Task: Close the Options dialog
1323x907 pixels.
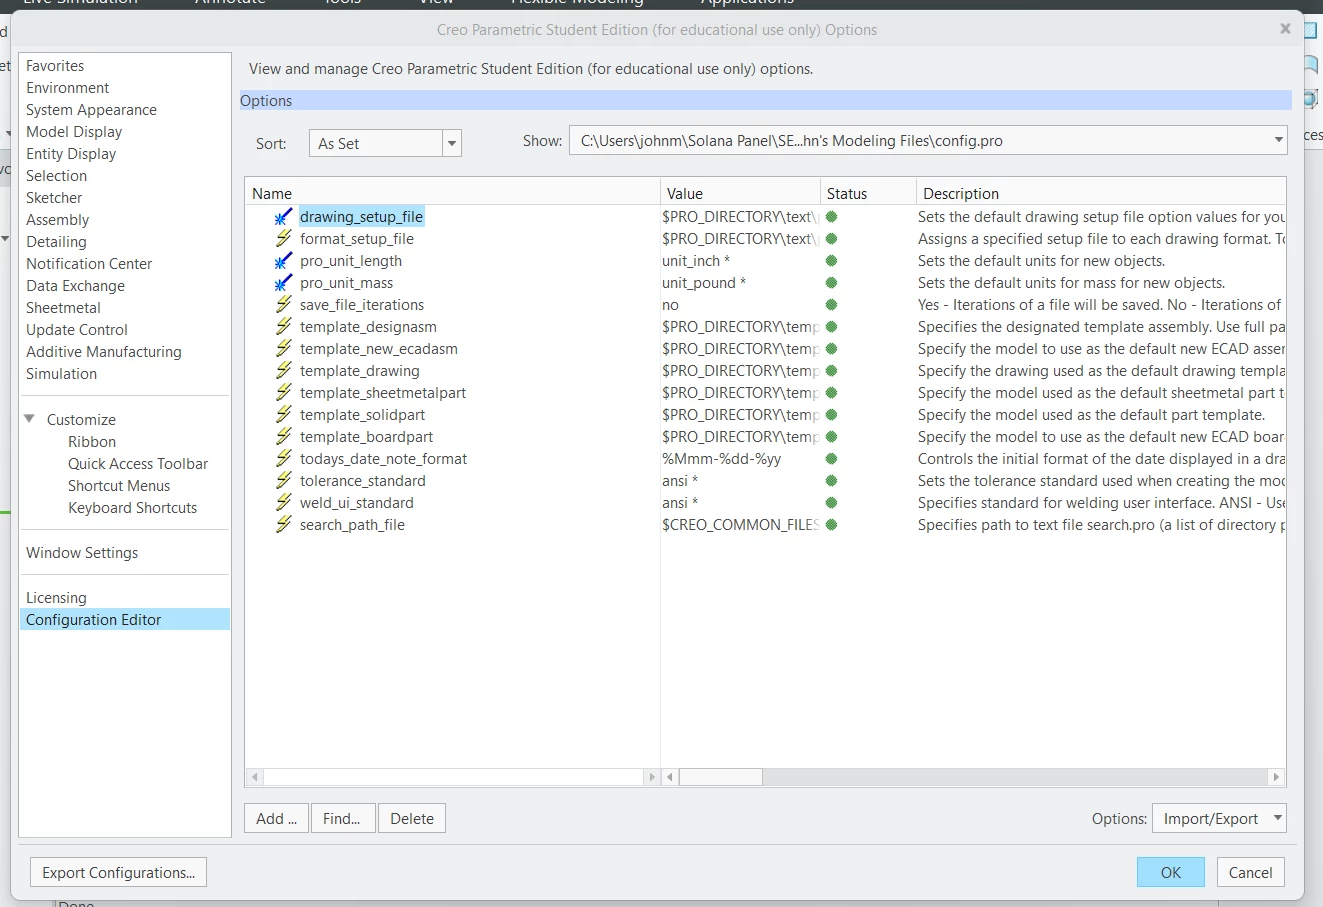Action: click(x=1285, y=29)
